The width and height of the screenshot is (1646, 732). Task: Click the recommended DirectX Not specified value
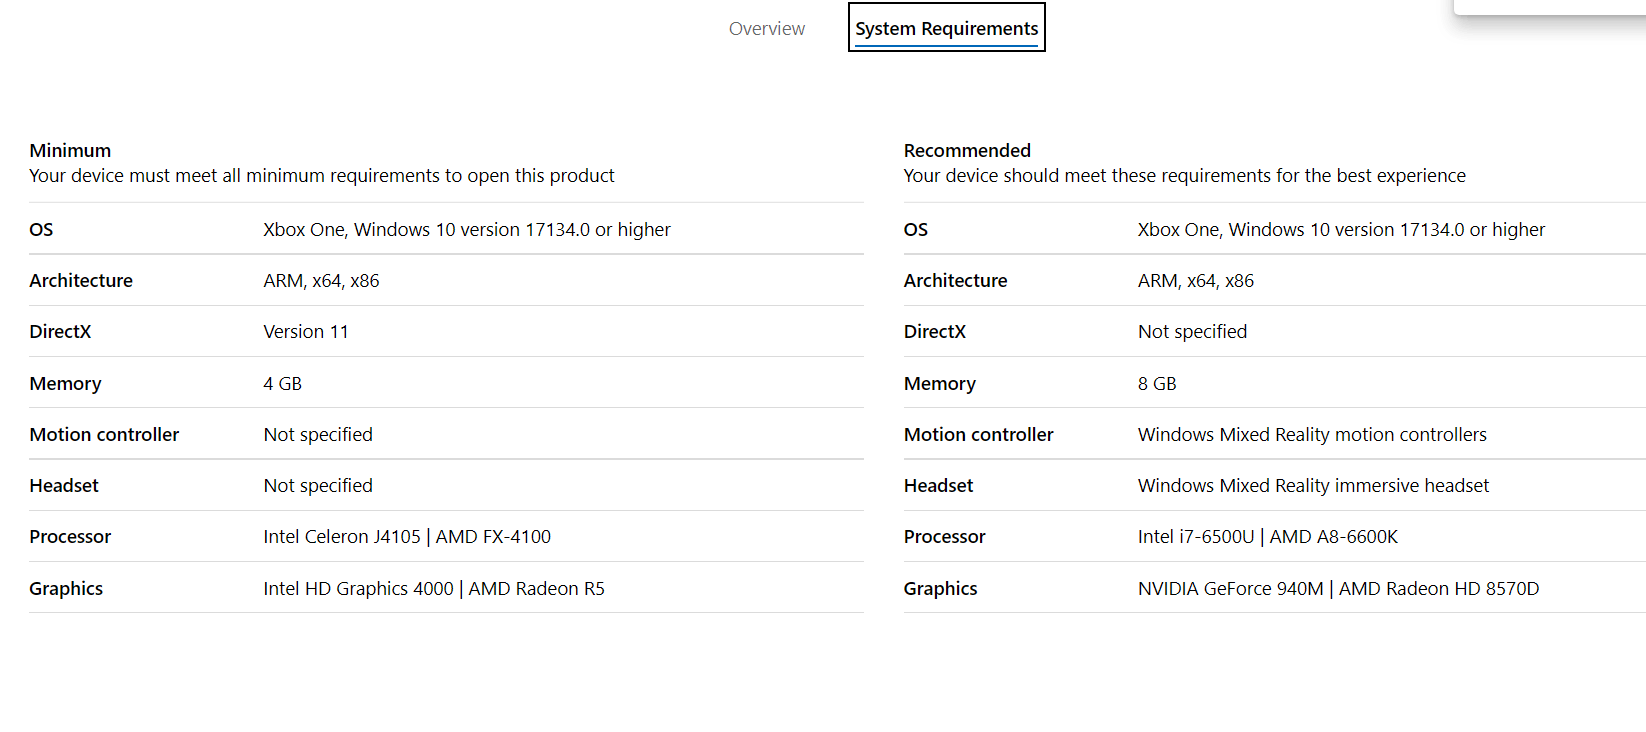pos(1192,332)
